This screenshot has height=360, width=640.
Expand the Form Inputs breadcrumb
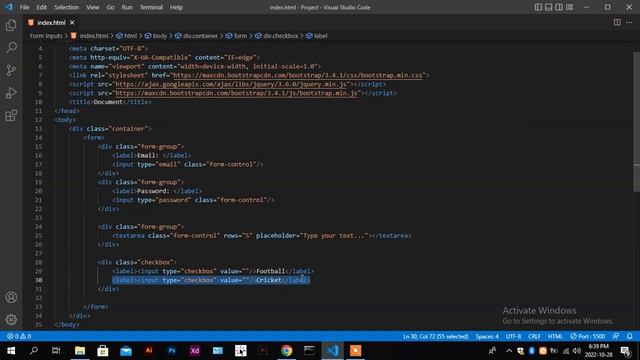click(46, 36)
